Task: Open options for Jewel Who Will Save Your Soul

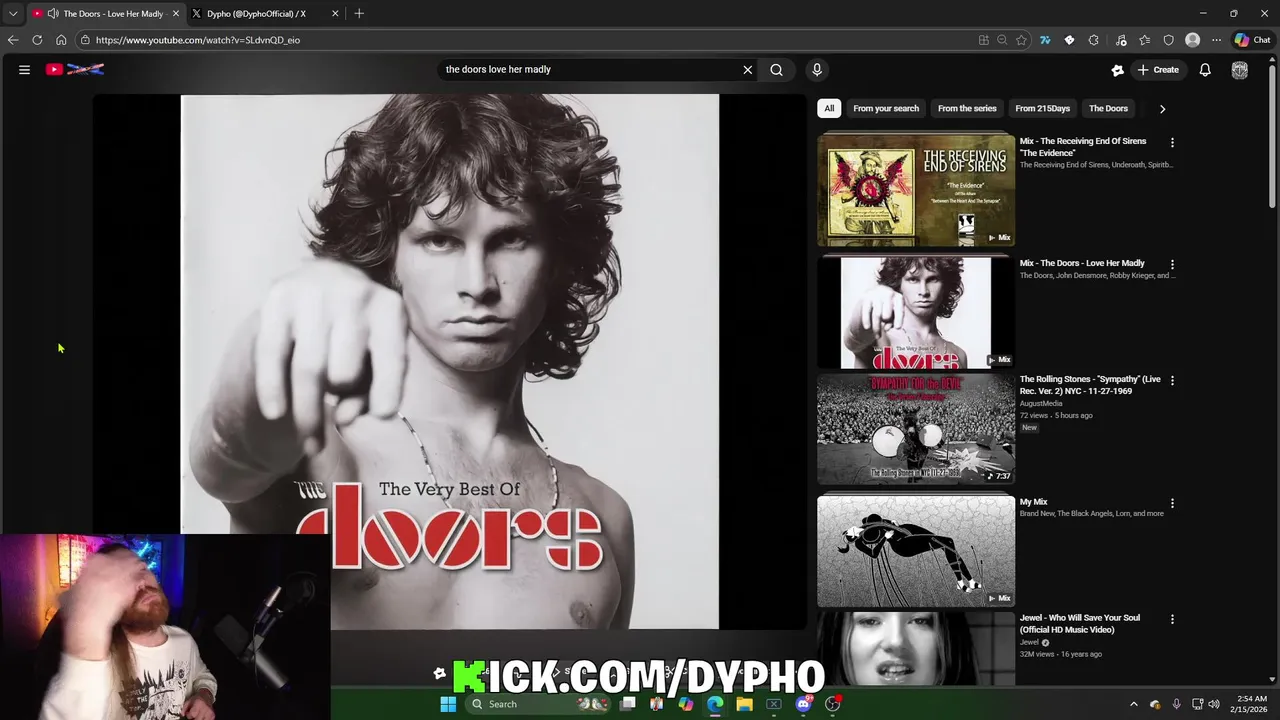Action: 1172,620
